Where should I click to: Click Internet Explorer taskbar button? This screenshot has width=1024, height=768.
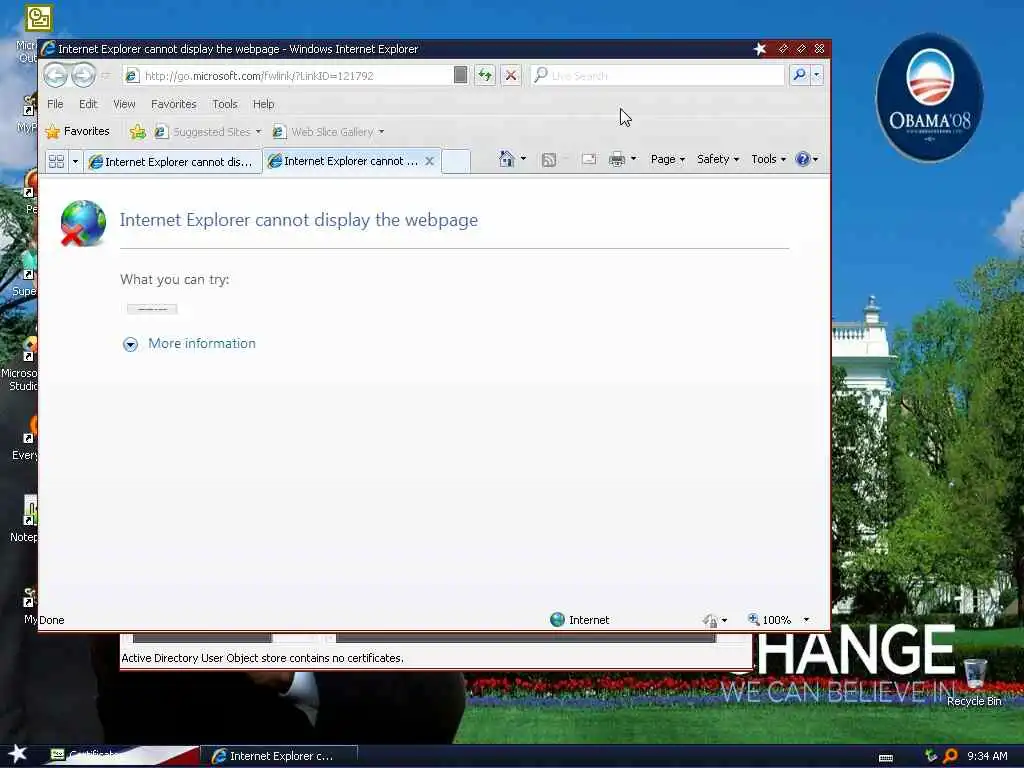coord(278,756)
